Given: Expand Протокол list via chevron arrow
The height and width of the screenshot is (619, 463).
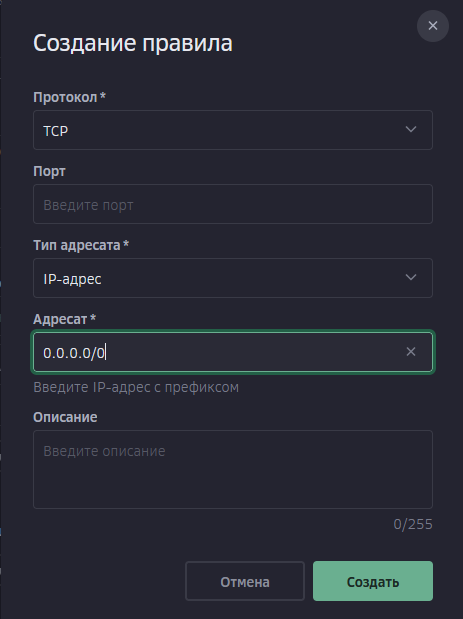Looking at the screenshot, I should [x=411, y=129].
